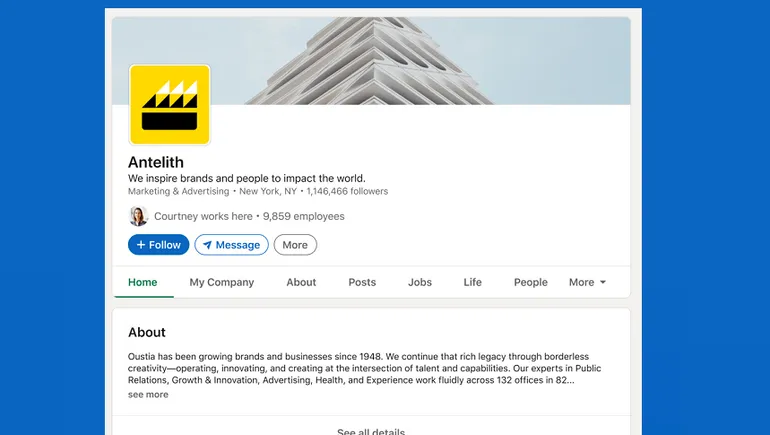Go to the About tab

pos(301,282)
